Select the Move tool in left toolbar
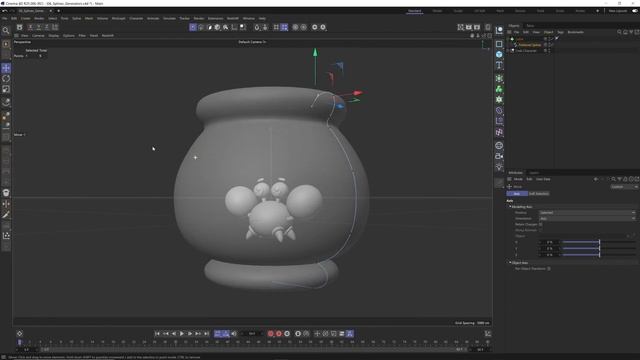 click(6, 68)
